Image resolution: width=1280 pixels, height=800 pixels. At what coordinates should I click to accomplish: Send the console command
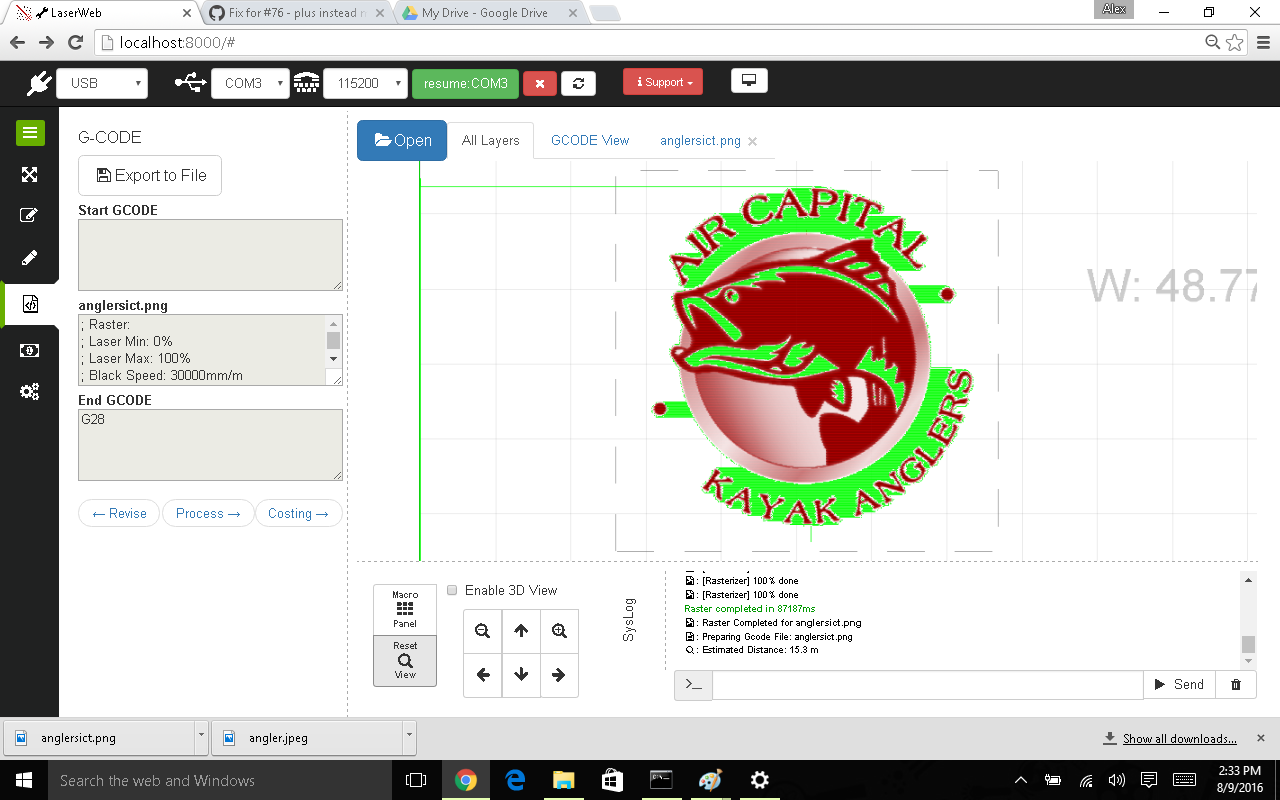click(x=1179, y=685)
